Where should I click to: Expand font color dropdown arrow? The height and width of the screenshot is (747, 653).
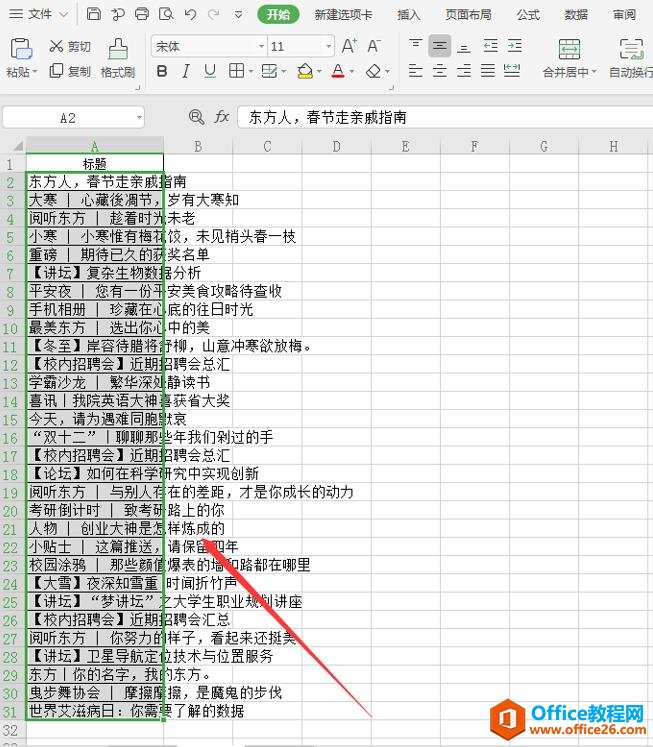click(x=352, y=72)
